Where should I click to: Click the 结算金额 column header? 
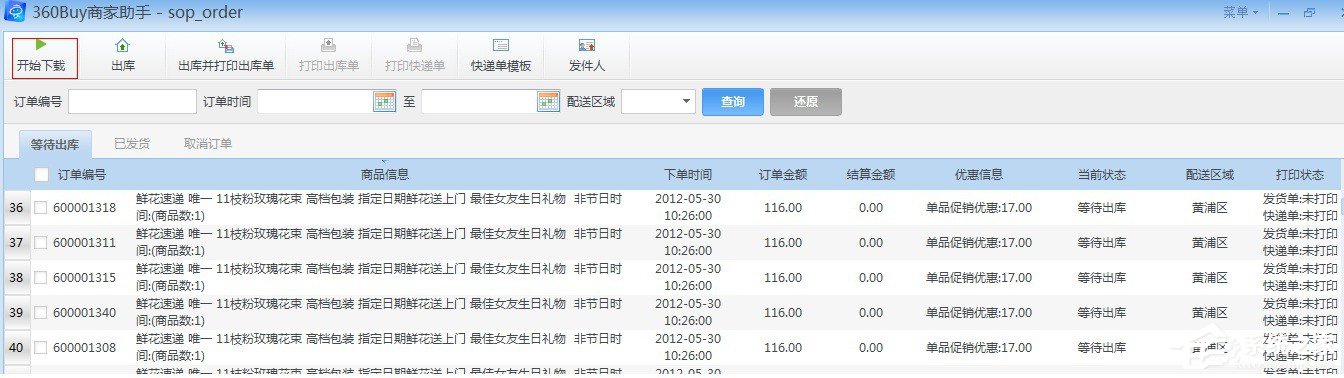tap(870, 175)
